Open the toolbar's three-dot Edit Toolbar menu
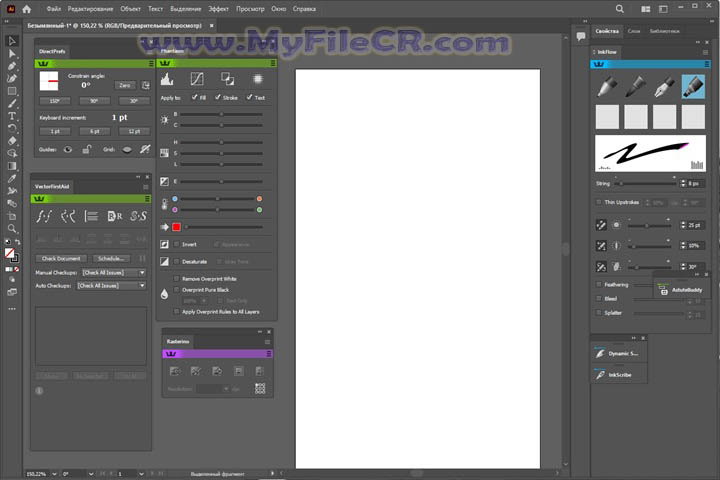This screenshot has height=480, width=720. coord(12,309)
